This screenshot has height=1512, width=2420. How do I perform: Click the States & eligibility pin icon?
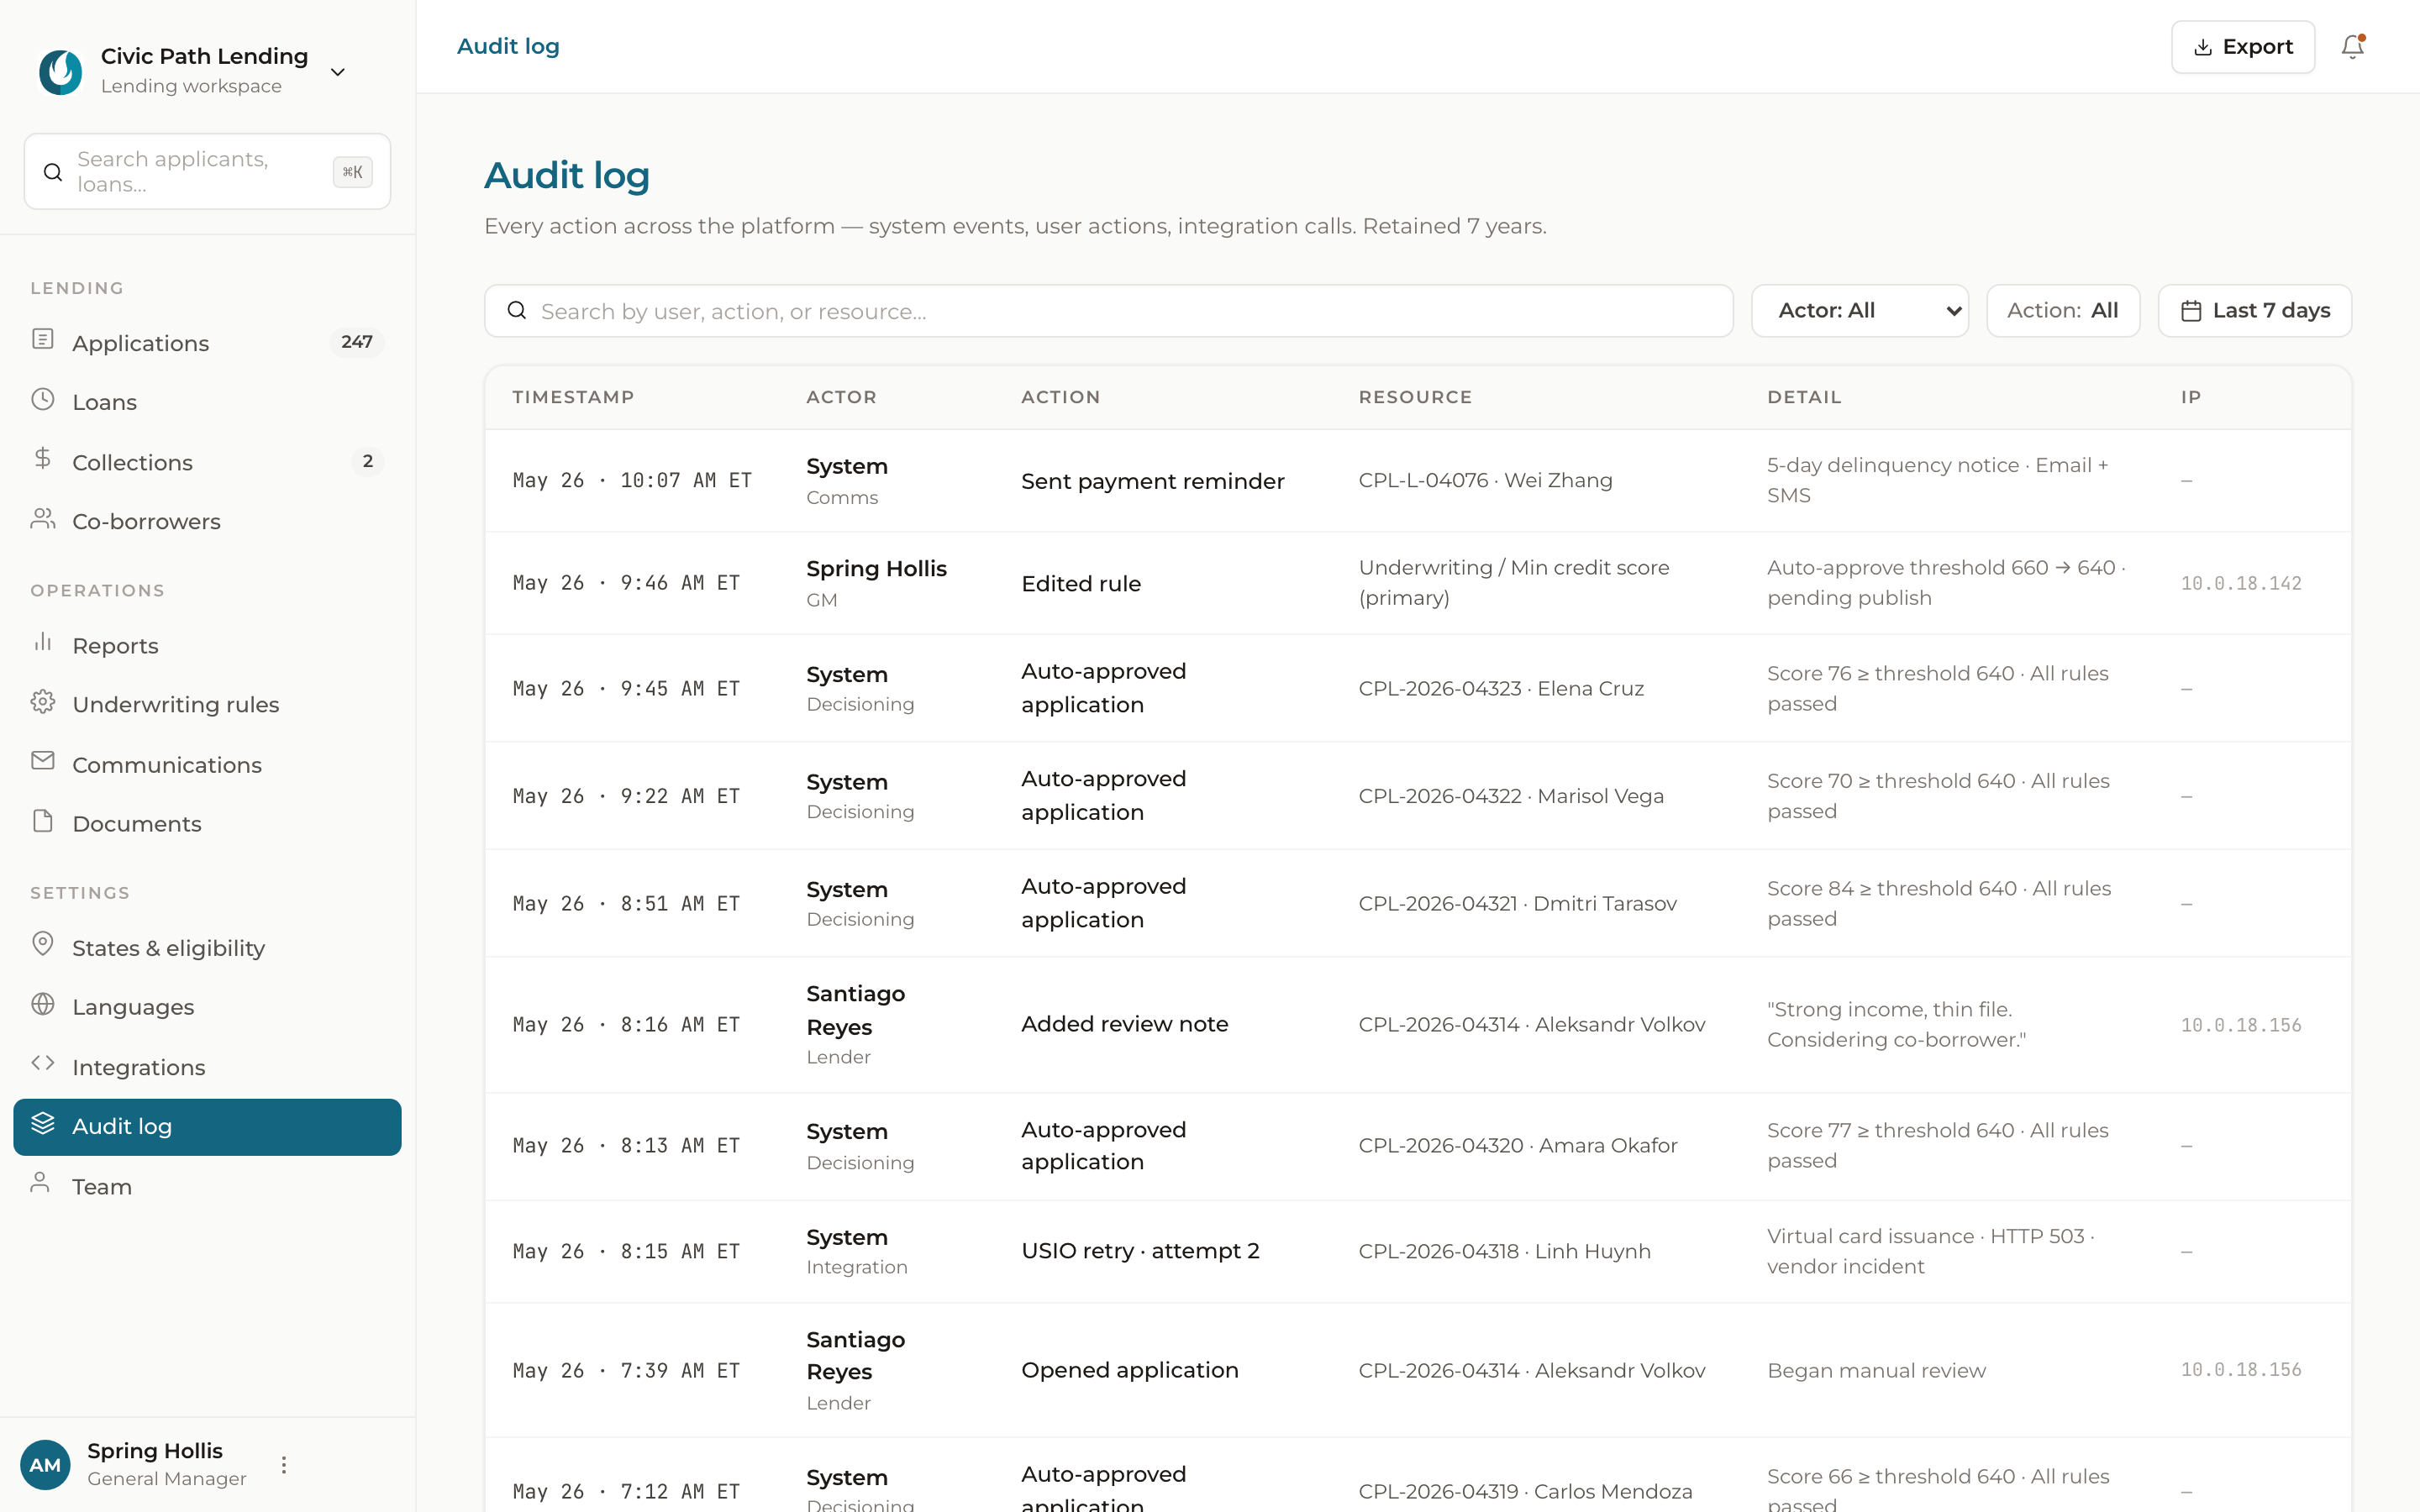pyautogui.click(x=43, y=945)
